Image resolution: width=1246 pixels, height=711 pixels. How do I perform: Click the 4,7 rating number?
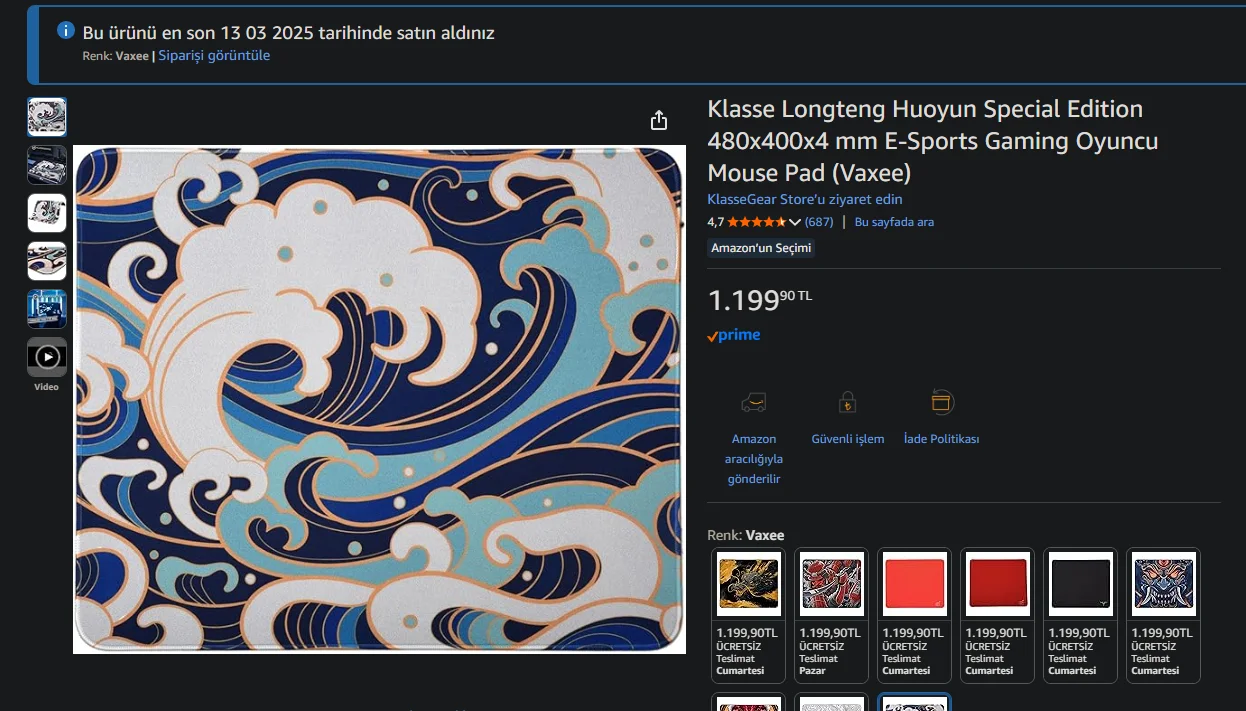point(715,222)
